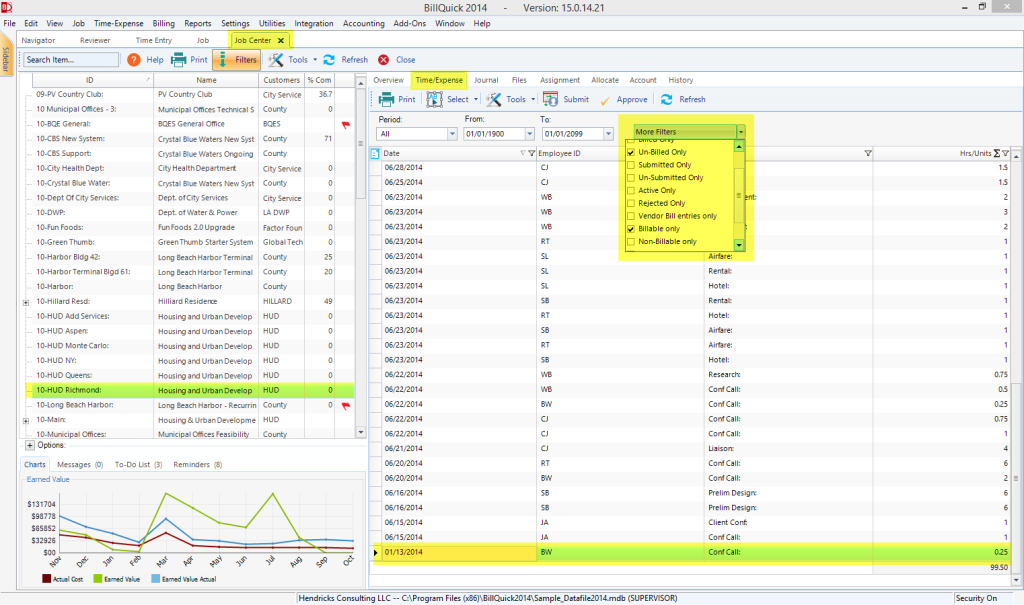This screenshot has height=605, width=1024.
Task: Click the Actual Cost legend swatch
Action: pos(46,579)
